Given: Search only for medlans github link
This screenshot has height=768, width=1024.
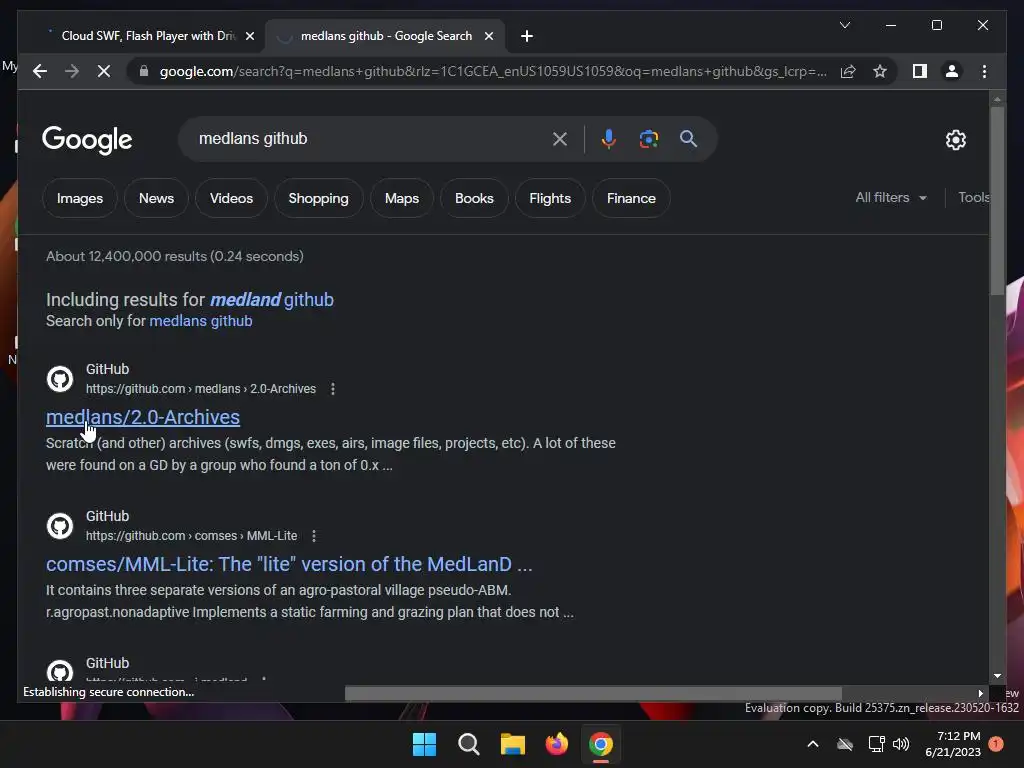Looking at the screenshot, I should coord(200,321).
